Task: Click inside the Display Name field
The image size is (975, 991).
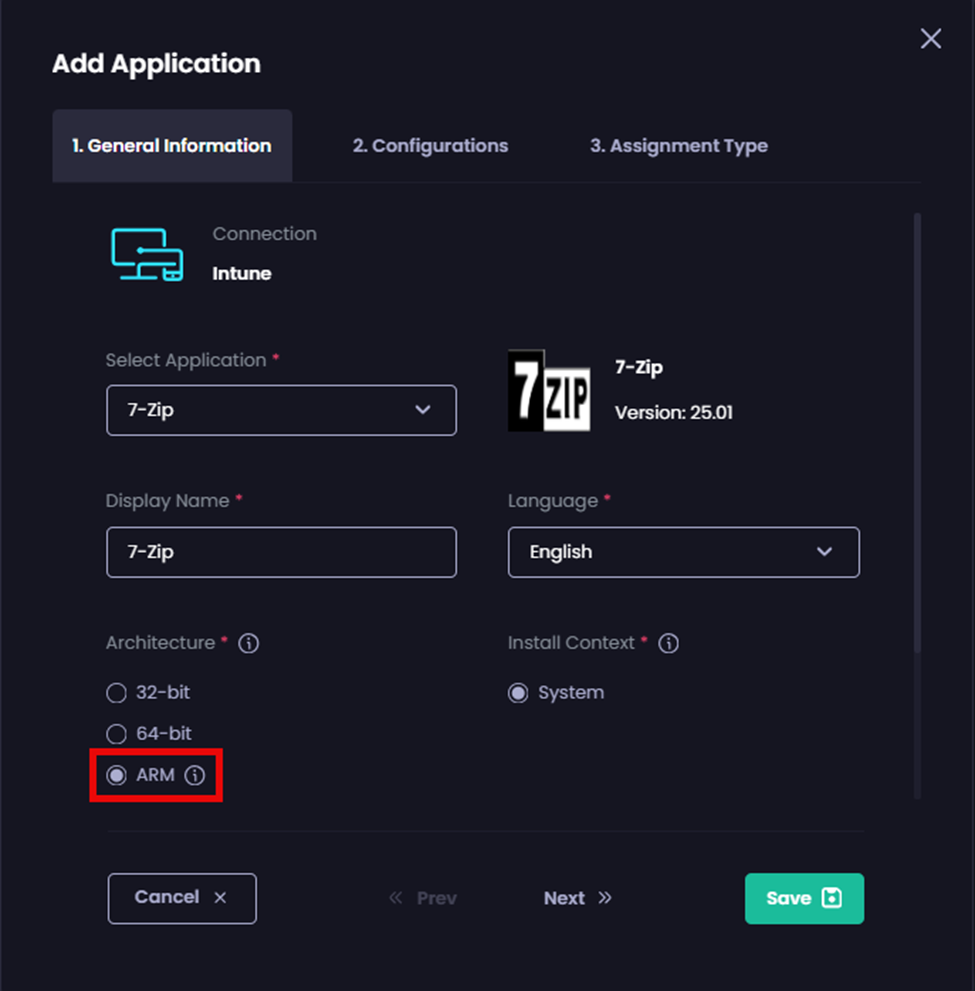Action: point(281,552)
